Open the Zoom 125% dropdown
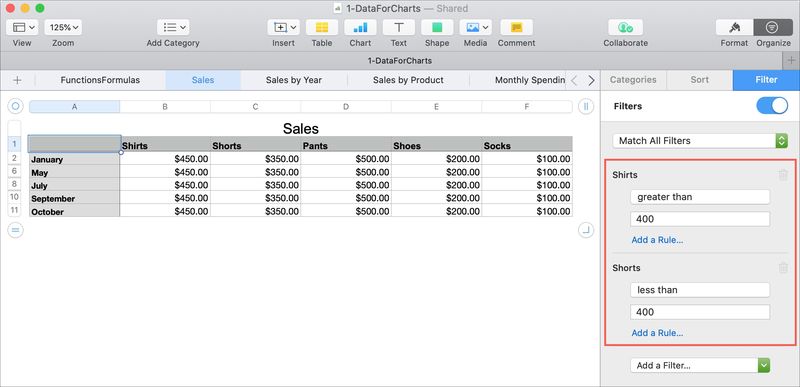This screenshot has height=387, width=800. point(63,28)
